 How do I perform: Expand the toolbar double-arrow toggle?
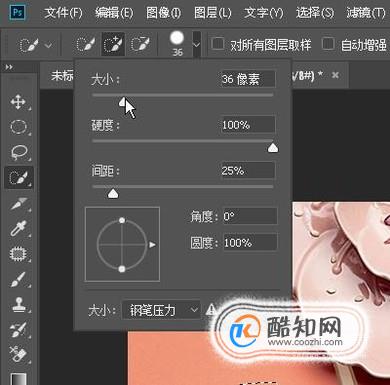click(9, 67)
